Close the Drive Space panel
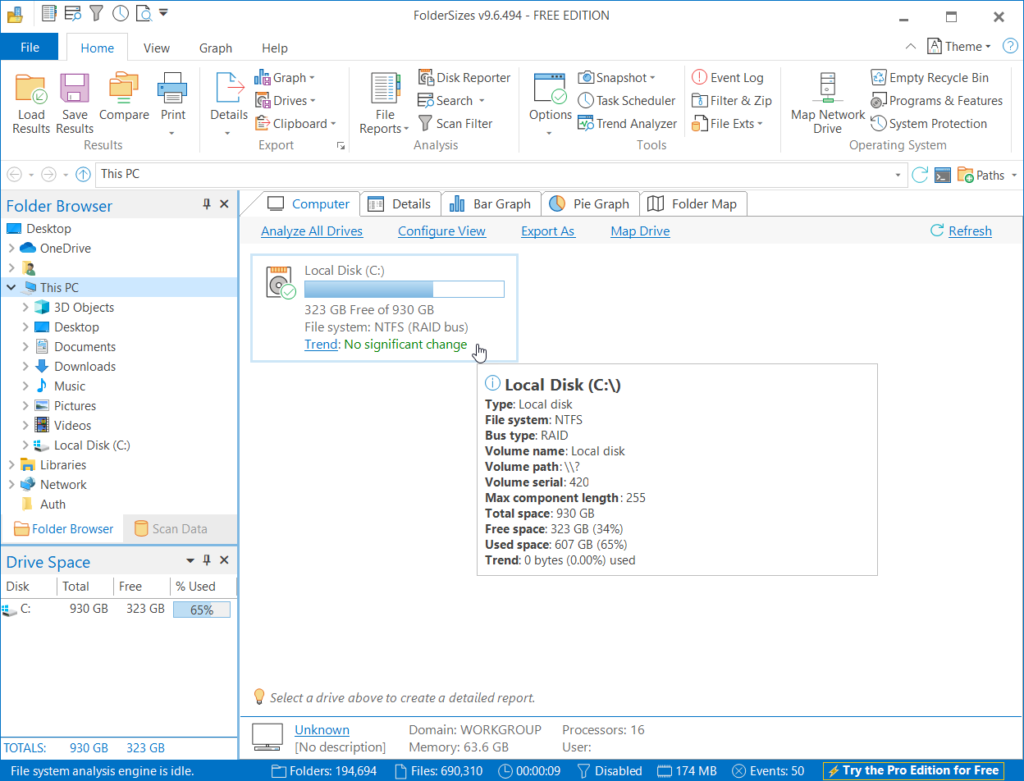The image size is (1024, 781). (224, 560)
